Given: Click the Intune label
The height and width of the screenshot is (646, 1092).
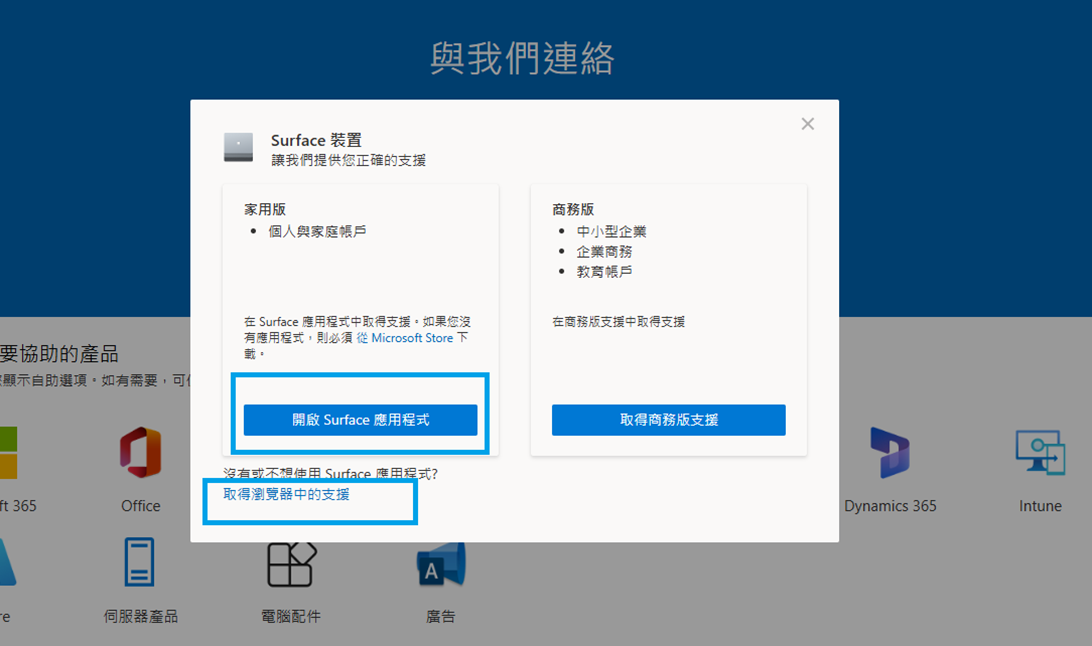Looking at the screenshot, I should [x=1040, y=506].
